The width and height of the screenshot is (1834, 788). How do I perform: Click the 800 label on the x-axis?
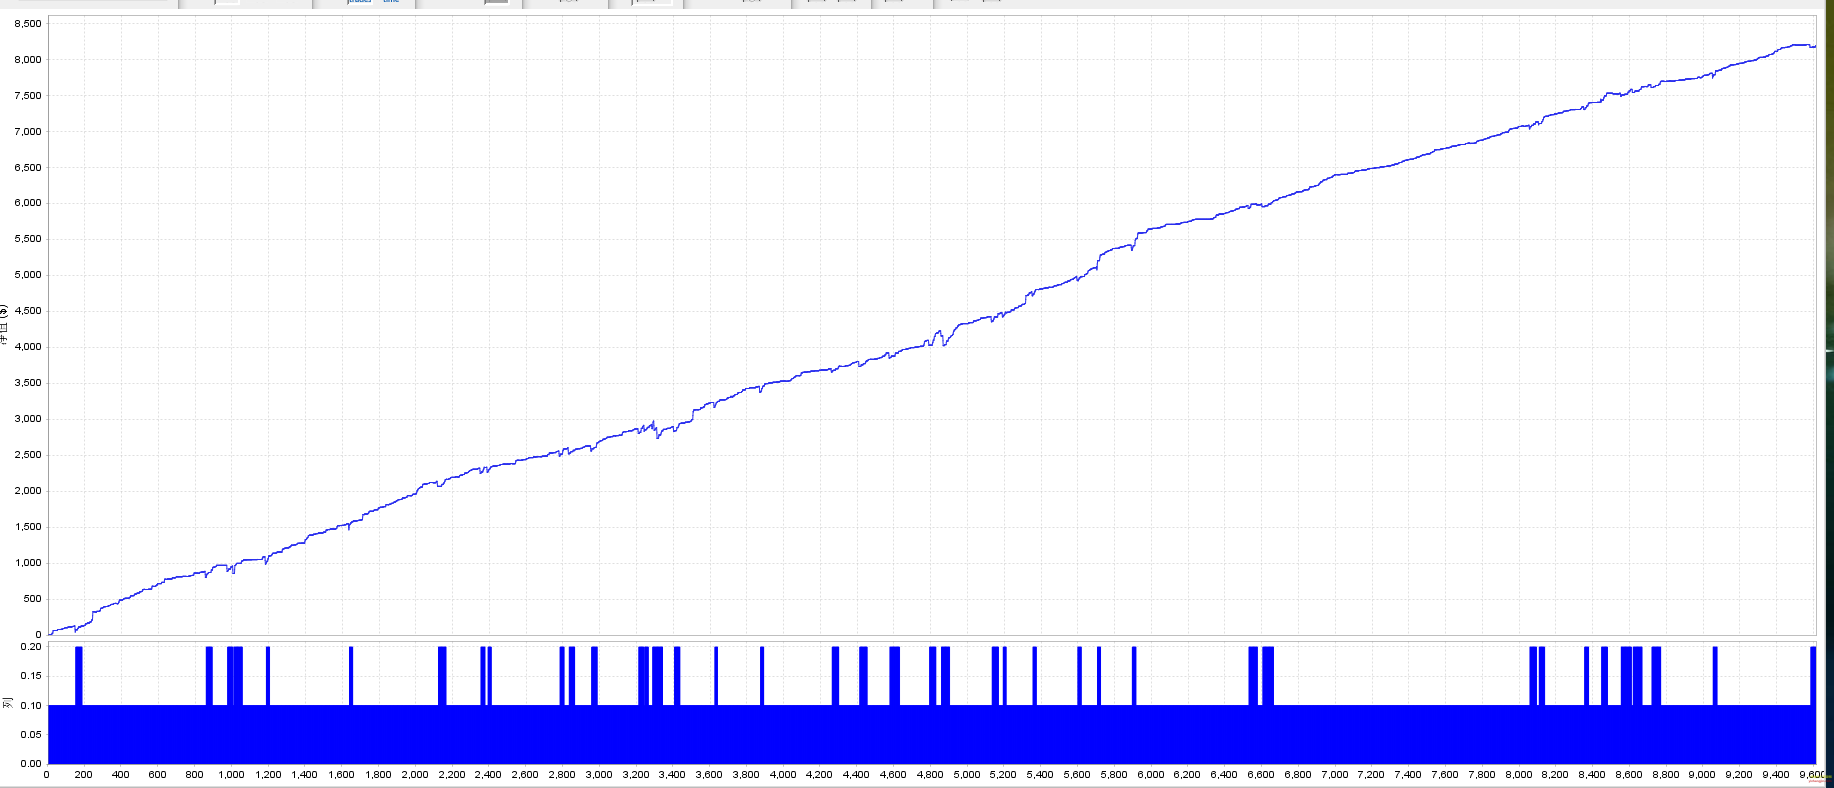click(194, 774)
